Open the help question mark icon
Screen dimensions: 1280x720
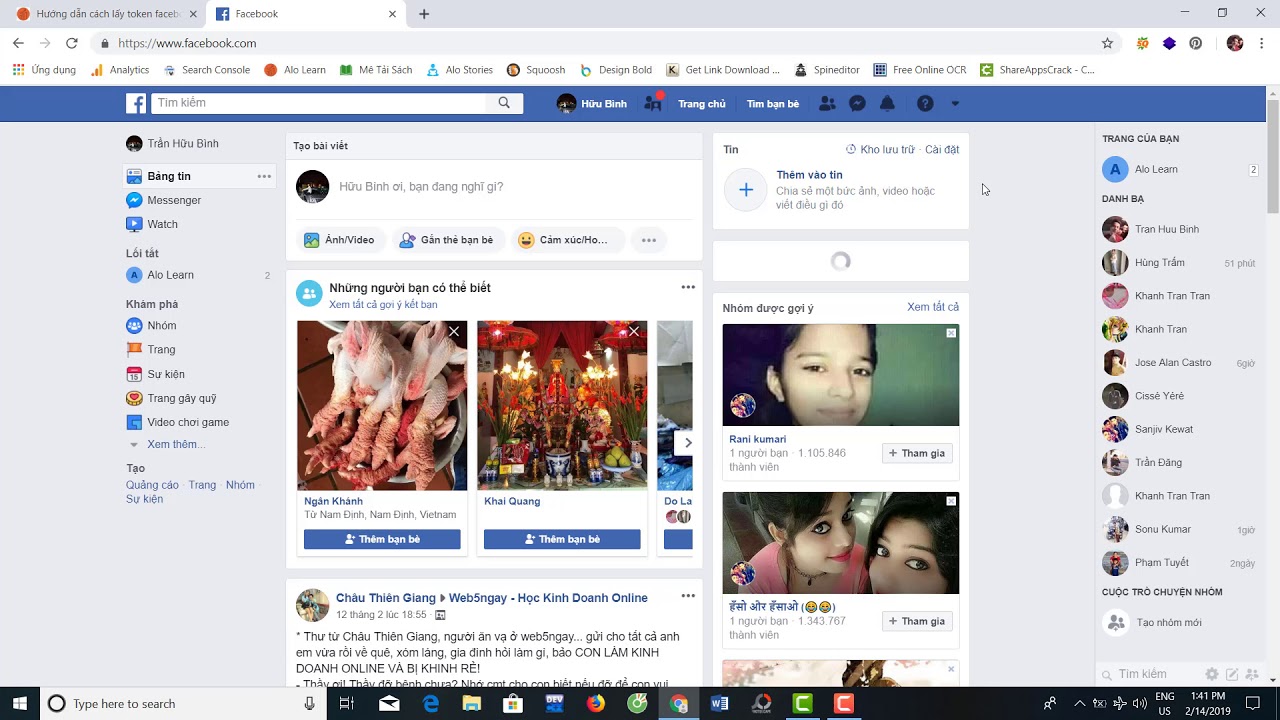(x=925, y=103)
